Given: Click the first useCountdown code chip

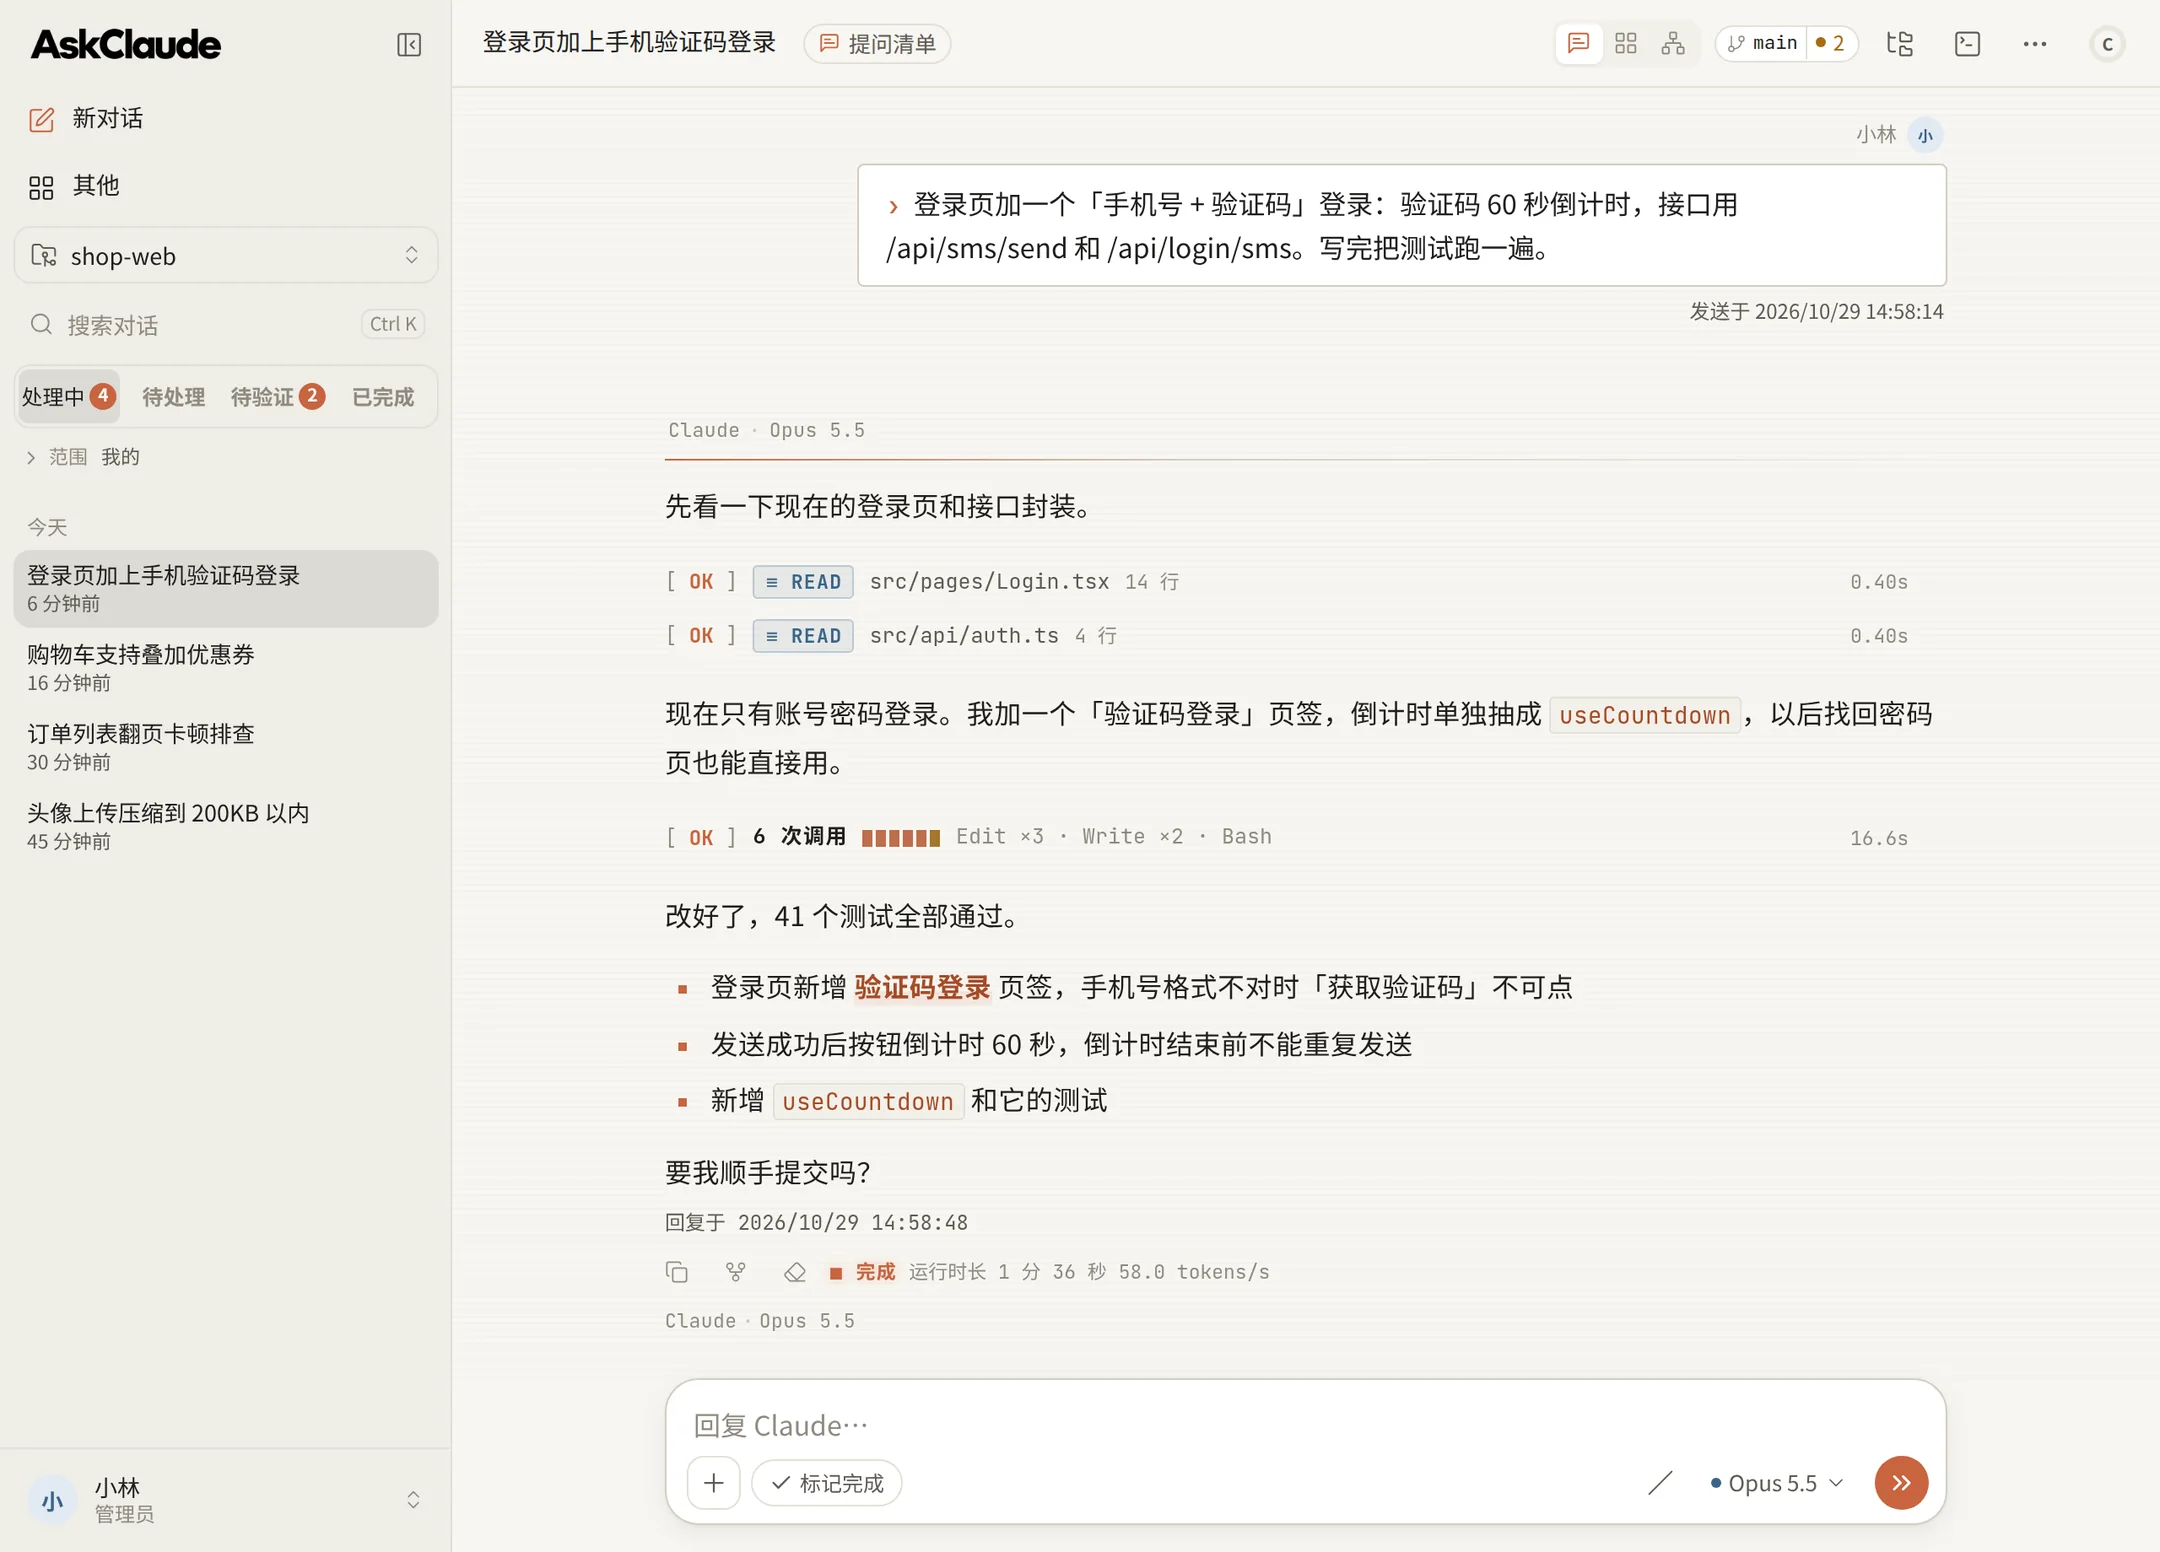Looking at the screenshot, I should (1644, 715).
